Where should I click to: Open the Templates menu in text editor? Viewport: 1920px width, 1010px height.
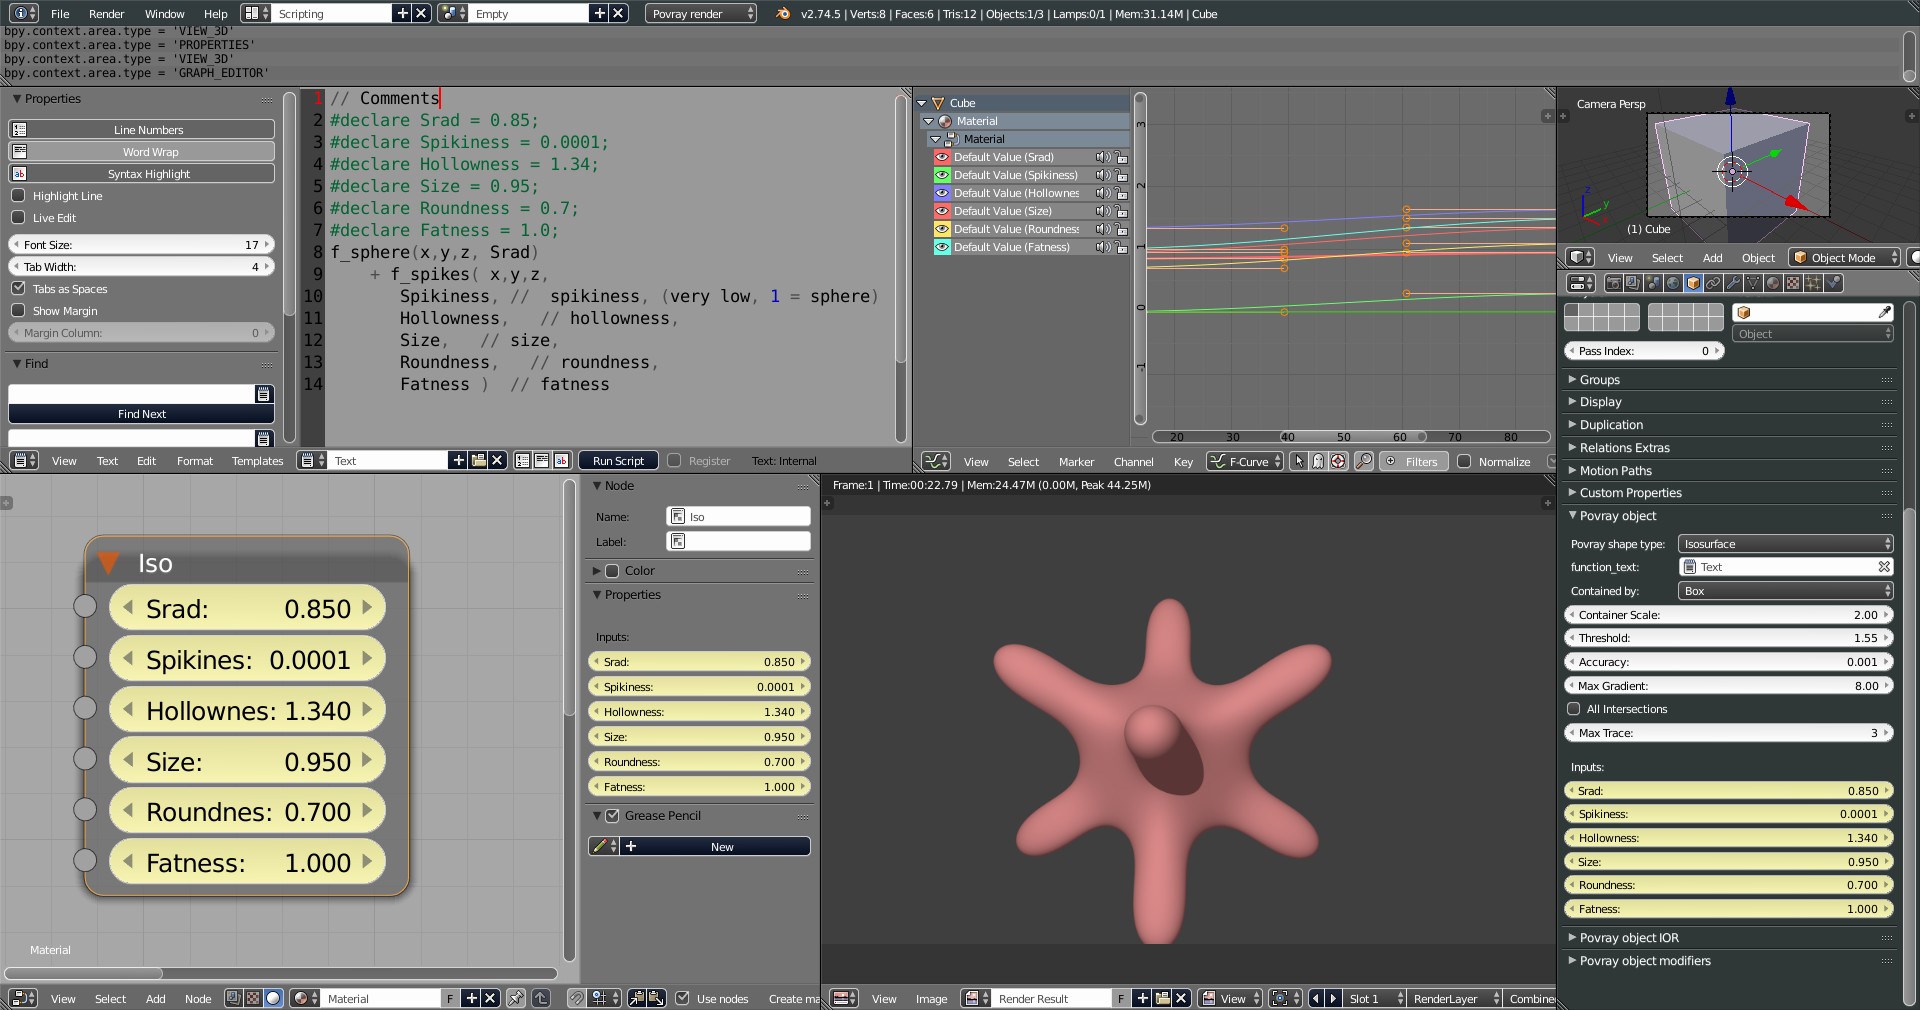pos(257,461)
